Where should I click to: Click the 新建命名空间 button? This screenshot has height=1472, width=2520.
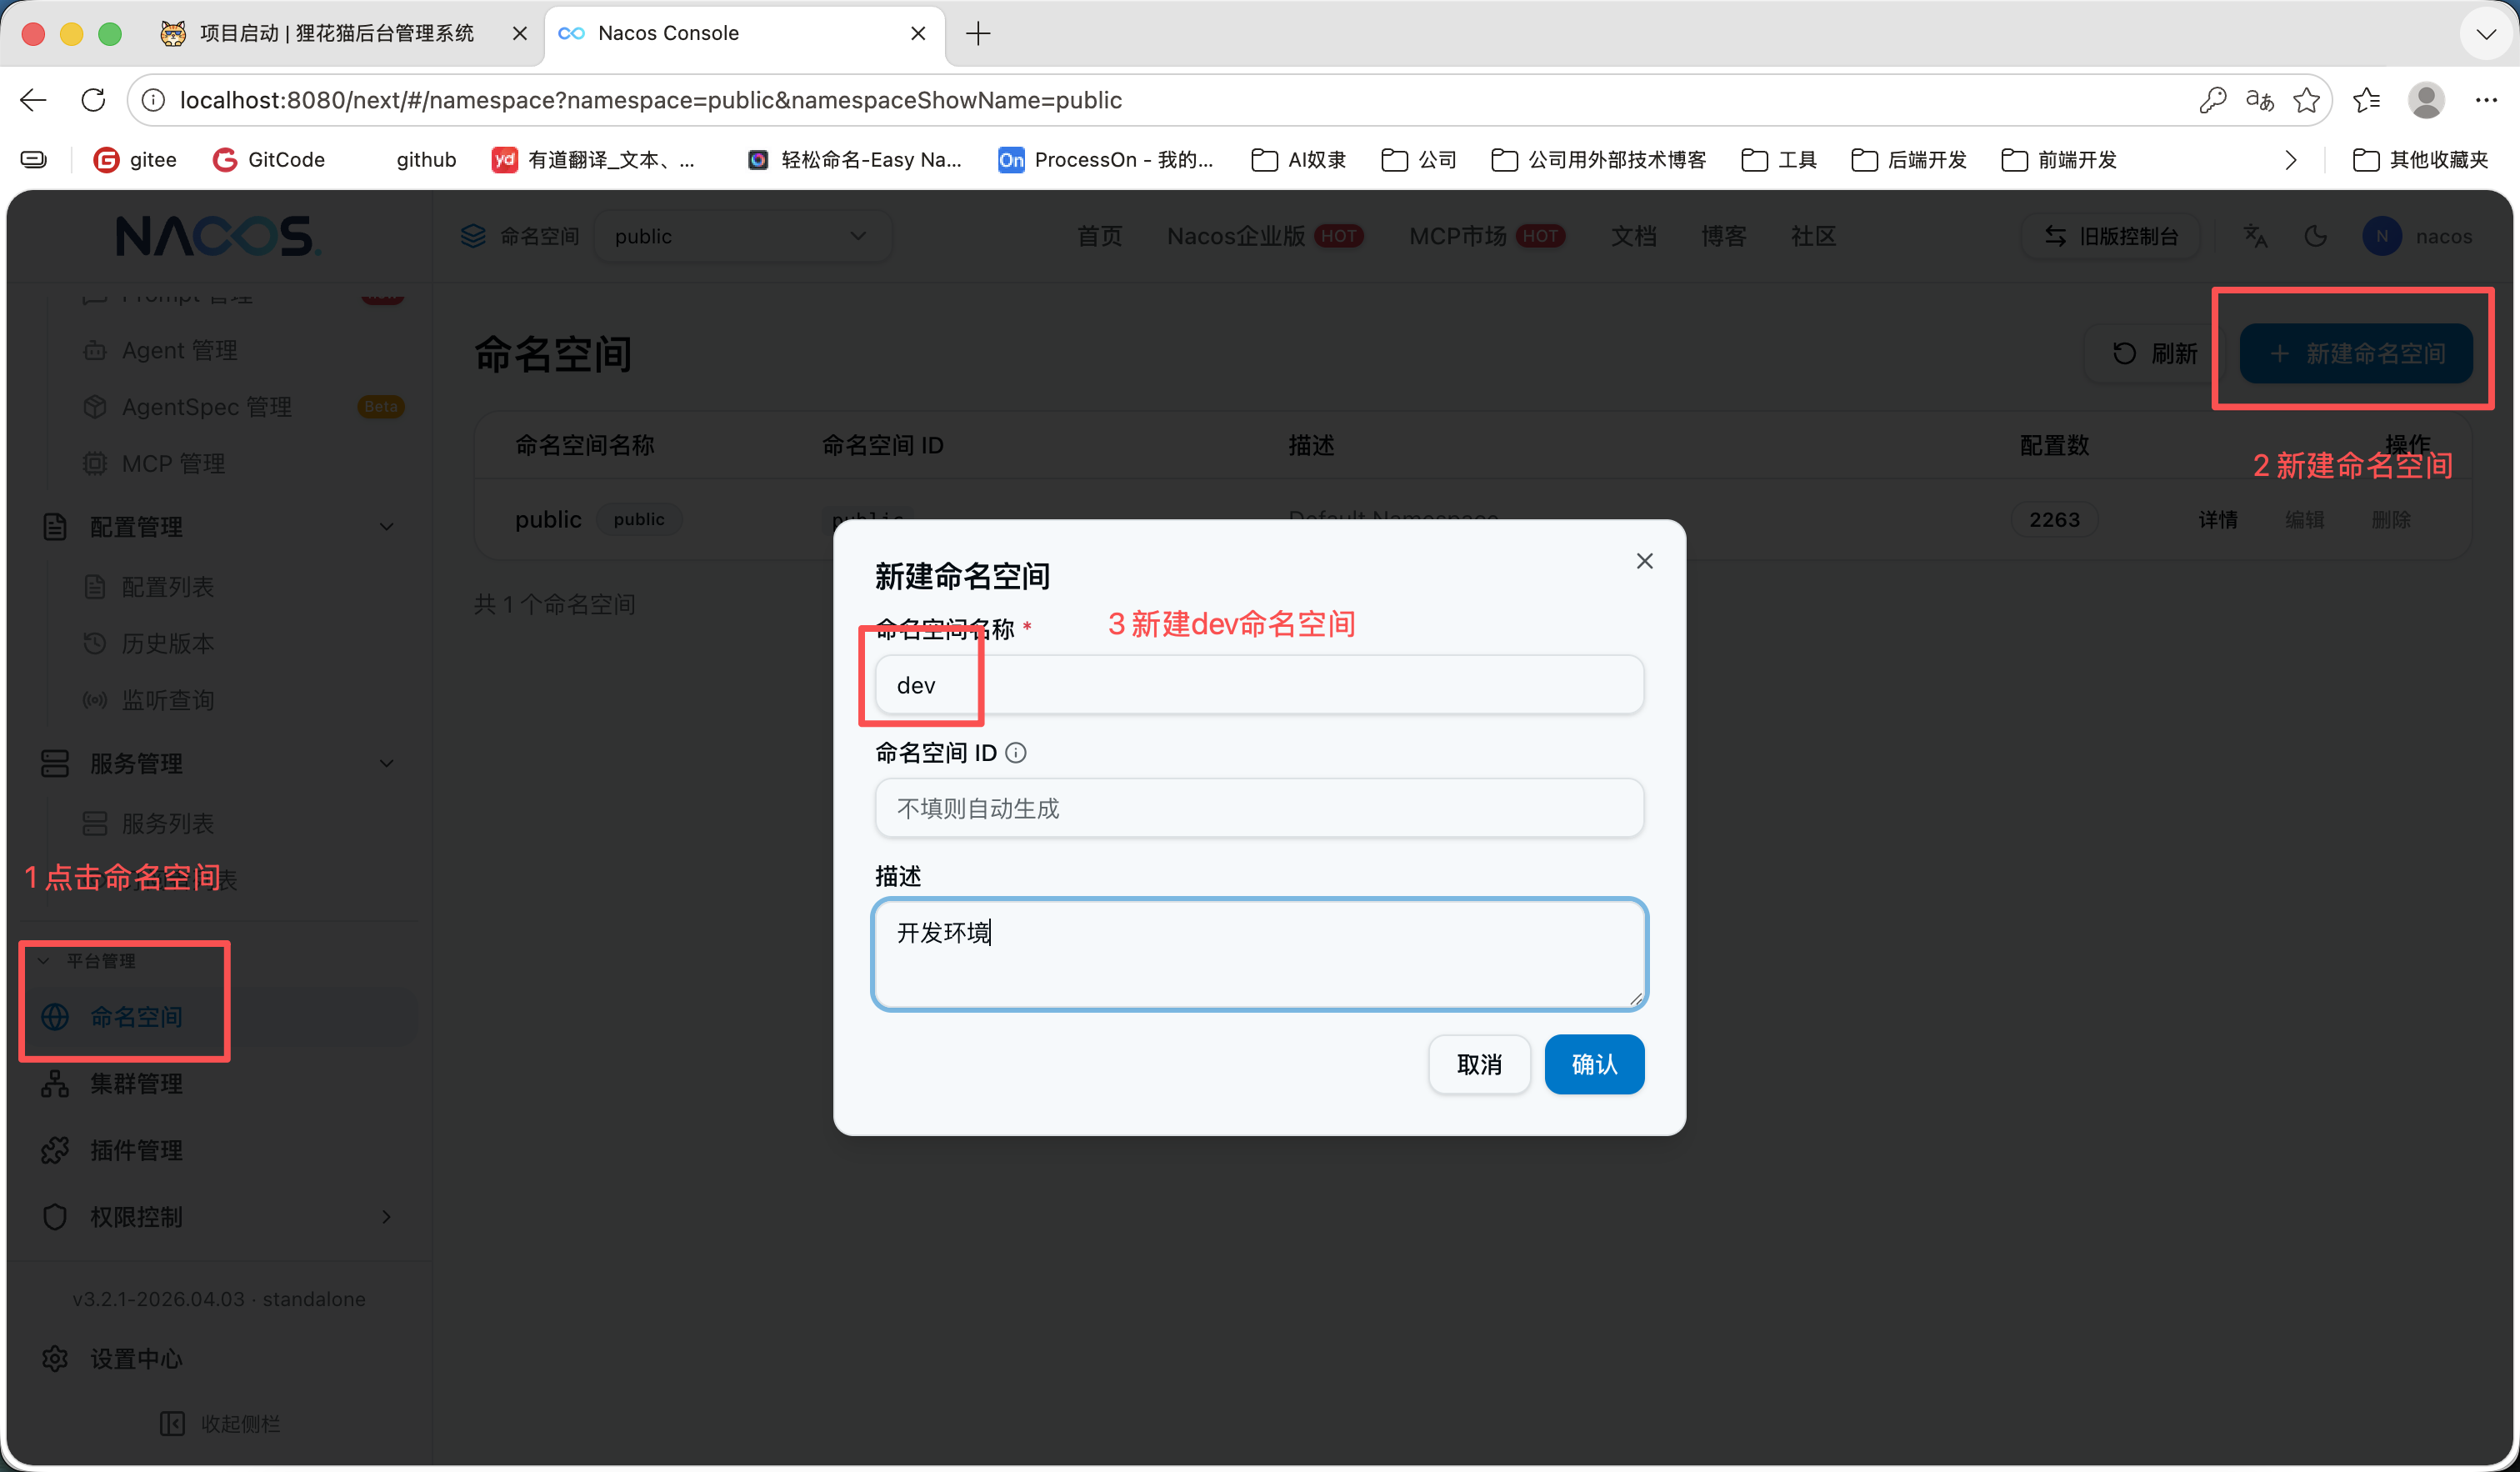coord(2355,353)
